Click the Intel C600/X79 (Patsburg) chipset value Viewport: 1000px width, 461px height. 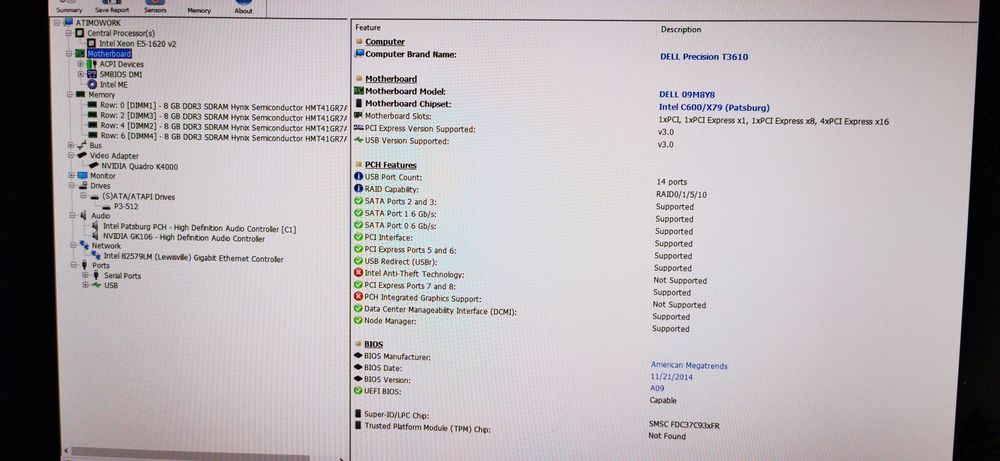point(714,108)
